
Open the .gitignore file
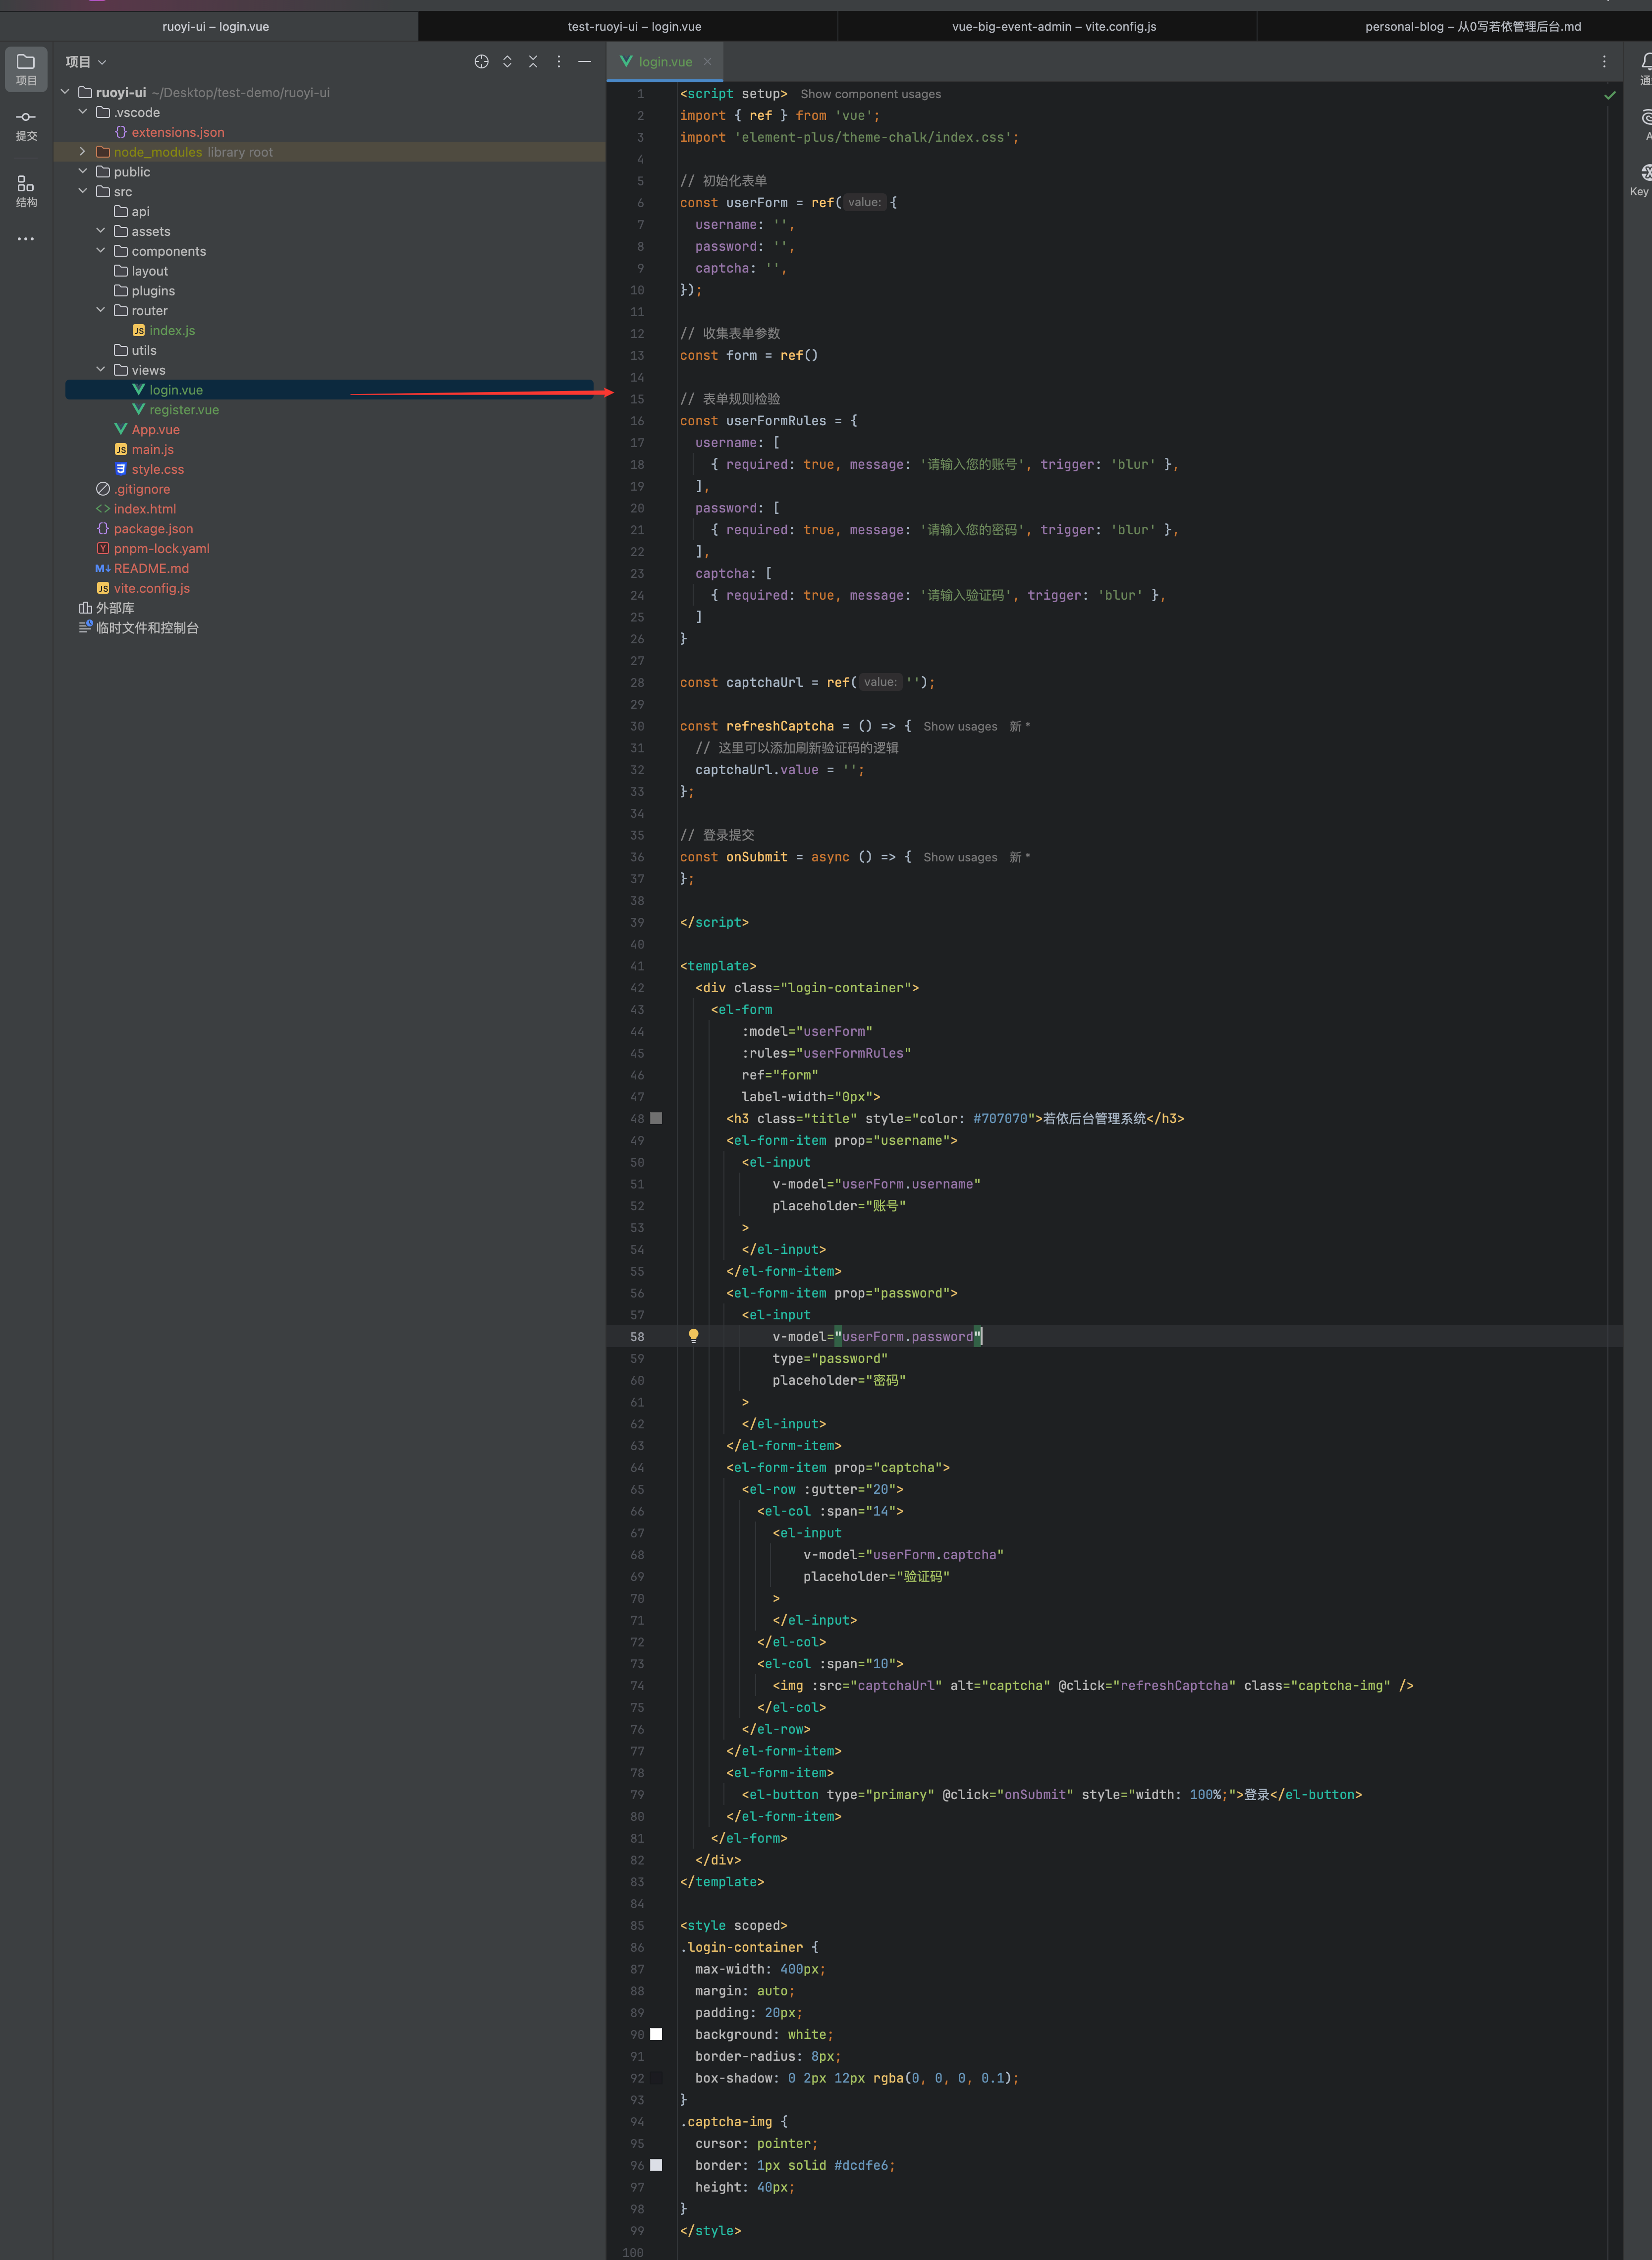(x=142, y=489)
